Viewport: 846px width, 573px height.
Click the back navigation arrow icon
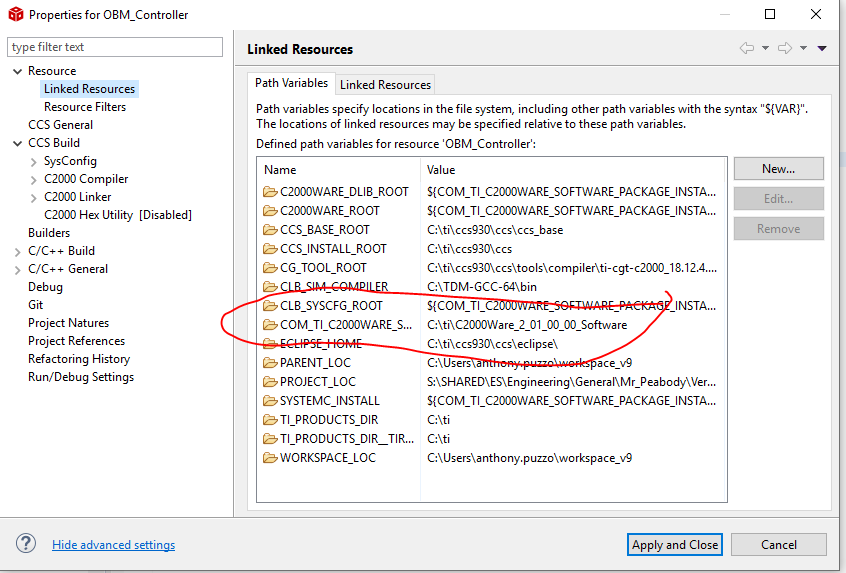[746, 48]
